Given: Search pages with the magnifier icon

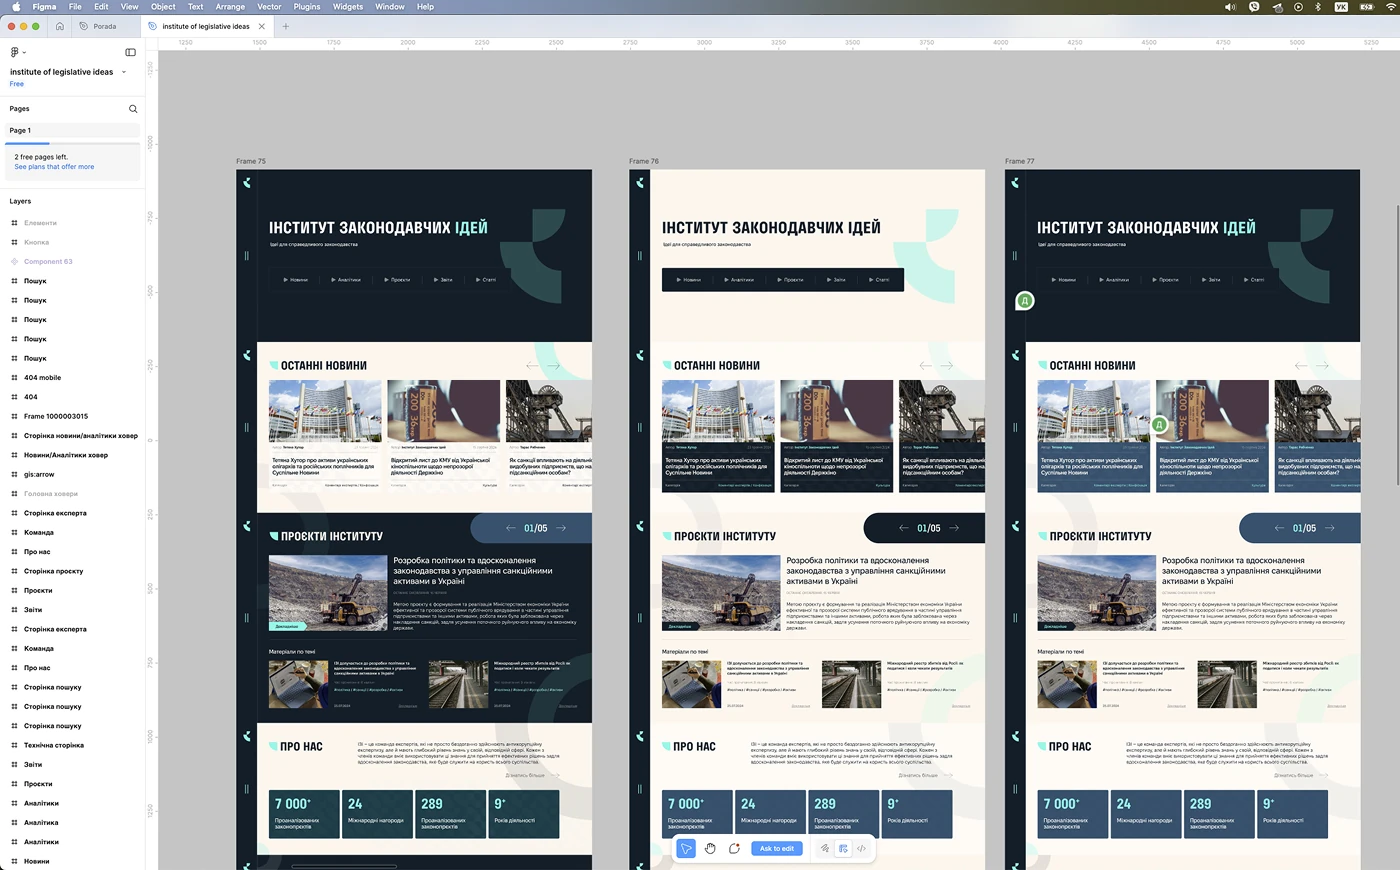Looking at the screenshot, I should [133, 109].
